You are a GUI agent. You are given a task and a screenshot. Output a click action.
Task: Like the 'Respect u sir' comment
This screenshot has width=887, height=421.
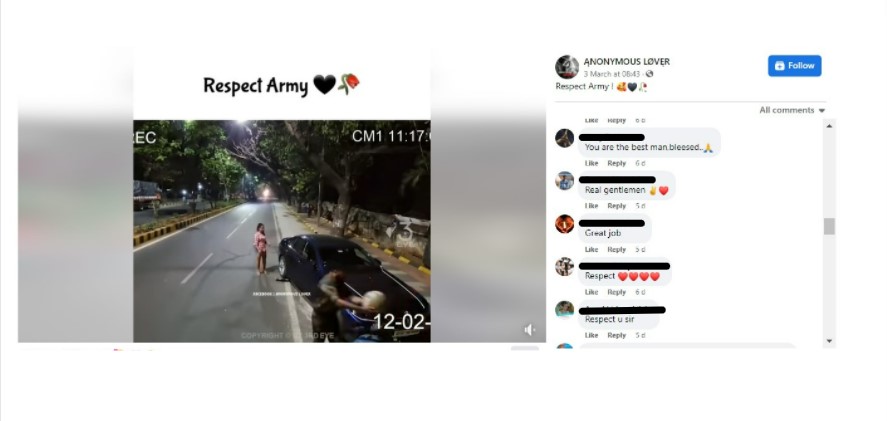pyautogui.click(x=591, y=336)
